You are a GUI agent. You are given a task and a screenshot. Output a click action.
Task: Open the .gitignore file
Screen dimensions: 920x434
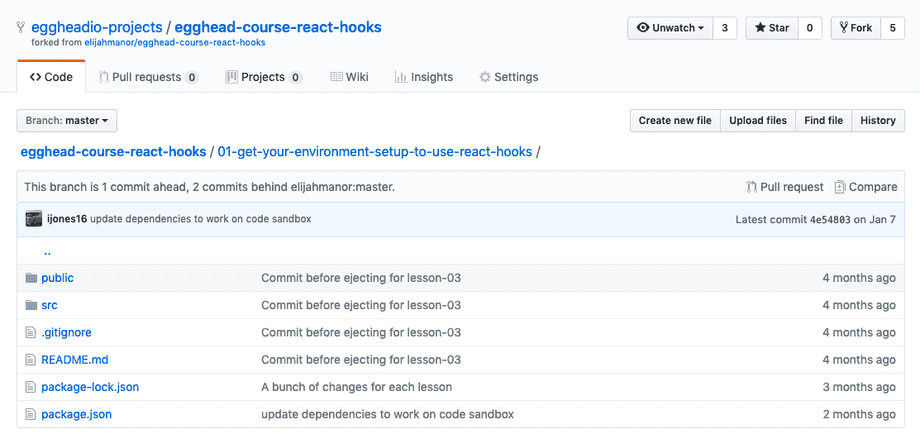tap(66, 333)
